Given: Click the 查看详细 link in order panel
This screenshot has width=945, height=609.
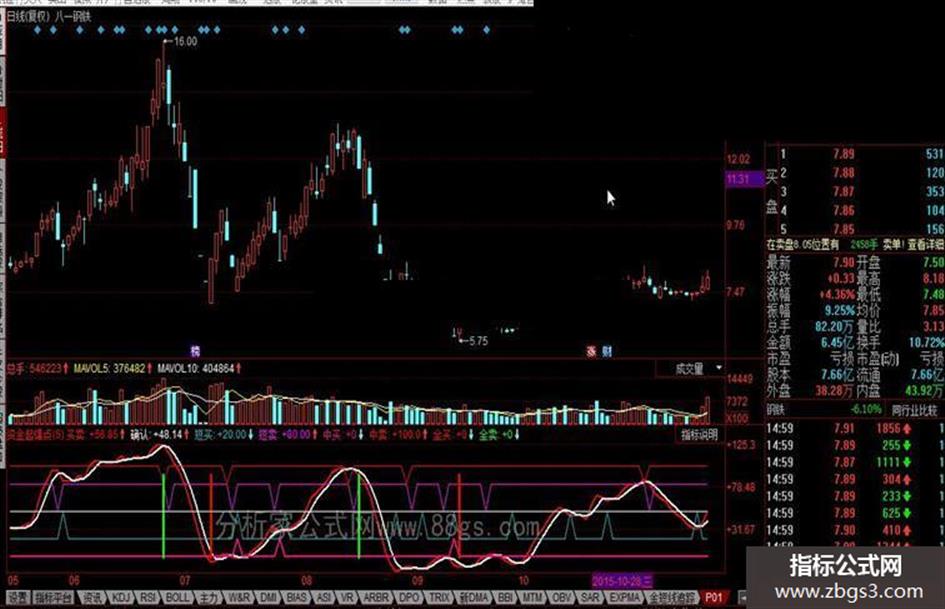Looking at the screenshot, I should click(x=924, y=245).
